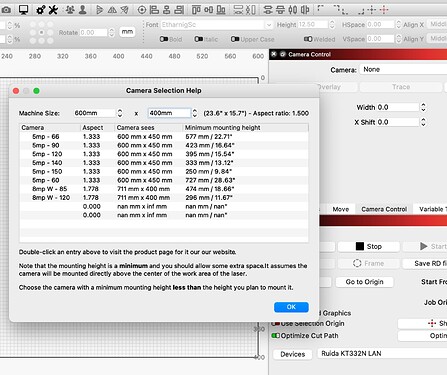Click the Devices button

[x=293, y=354]
